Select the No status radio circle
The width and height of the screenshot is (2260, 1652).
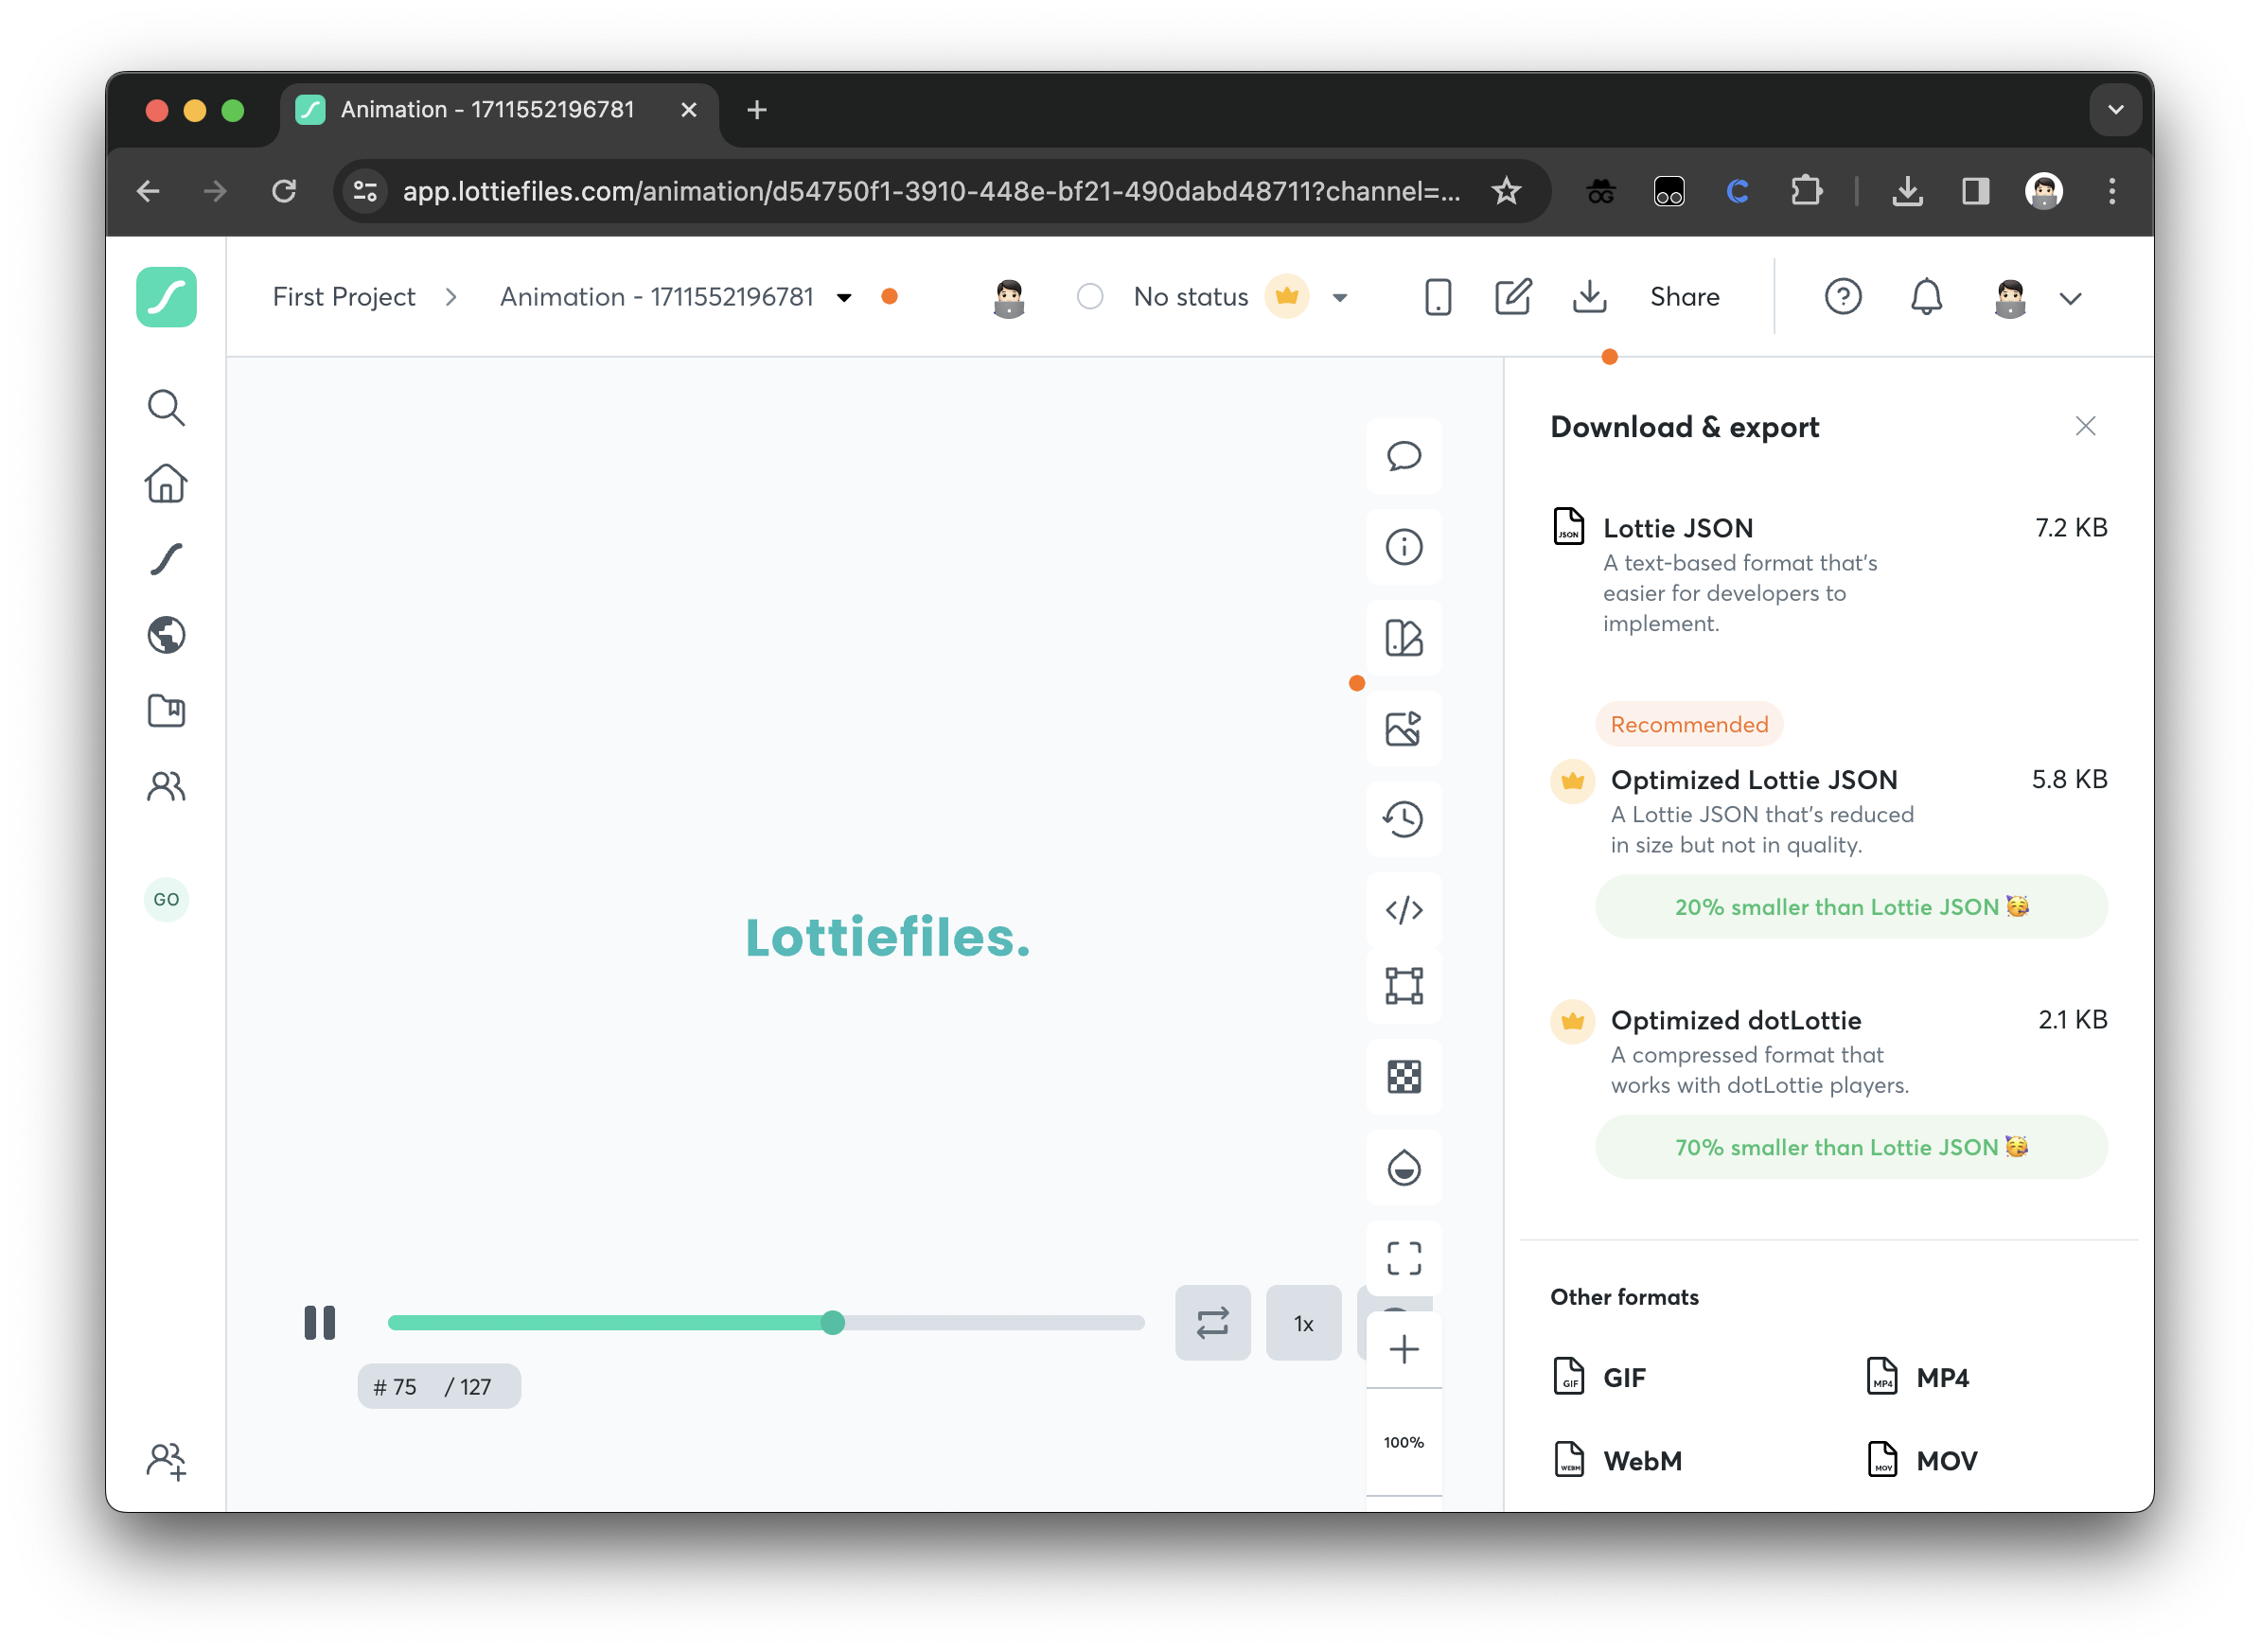click(1090, 297)
